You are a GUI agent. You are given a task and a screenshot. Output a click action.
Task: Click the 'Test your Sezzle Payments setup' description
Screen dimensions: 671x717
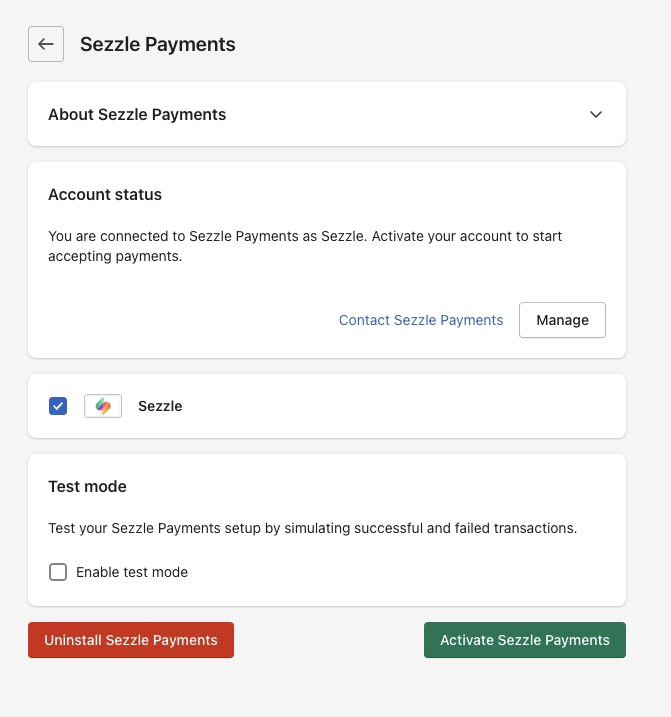(313, 528)
